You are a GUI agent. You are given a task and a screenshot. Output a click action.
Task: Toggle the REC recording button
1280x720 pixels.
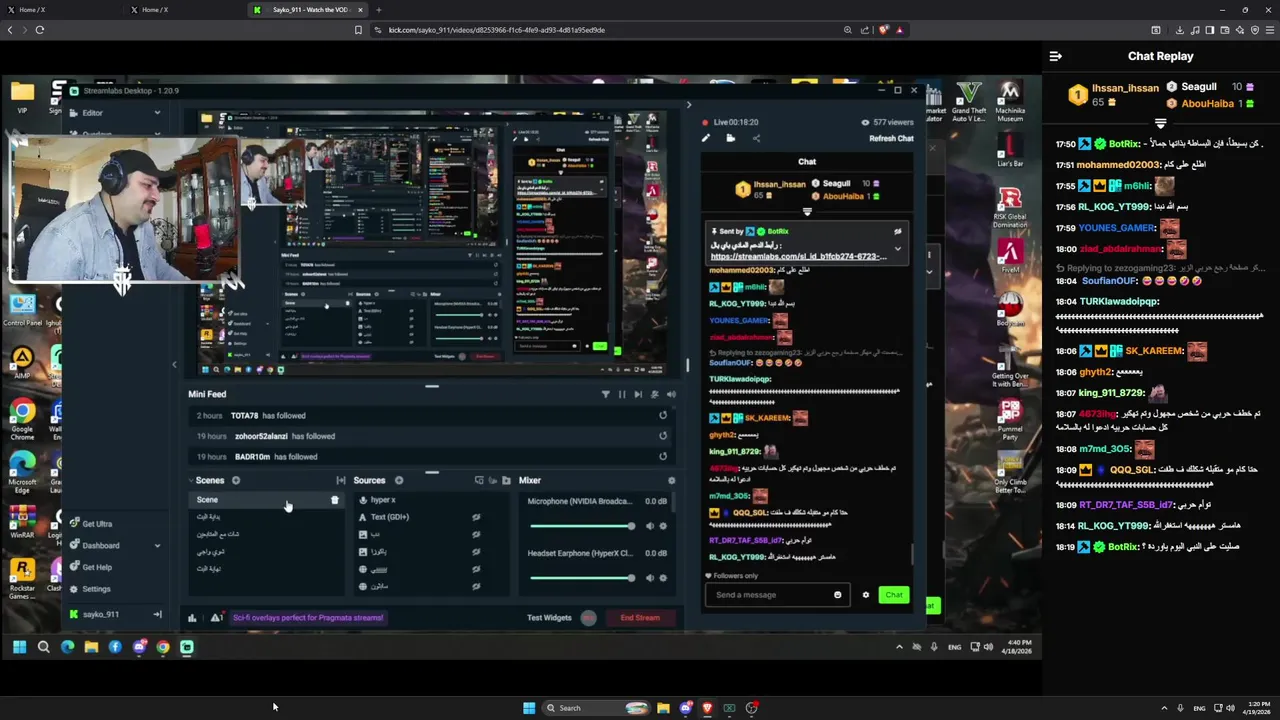click(589, 617)
